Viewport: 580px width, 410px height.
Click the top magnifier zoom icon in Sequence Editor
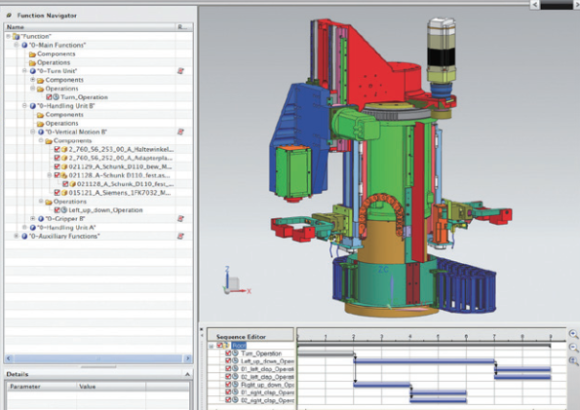click(x=573, y=335)
